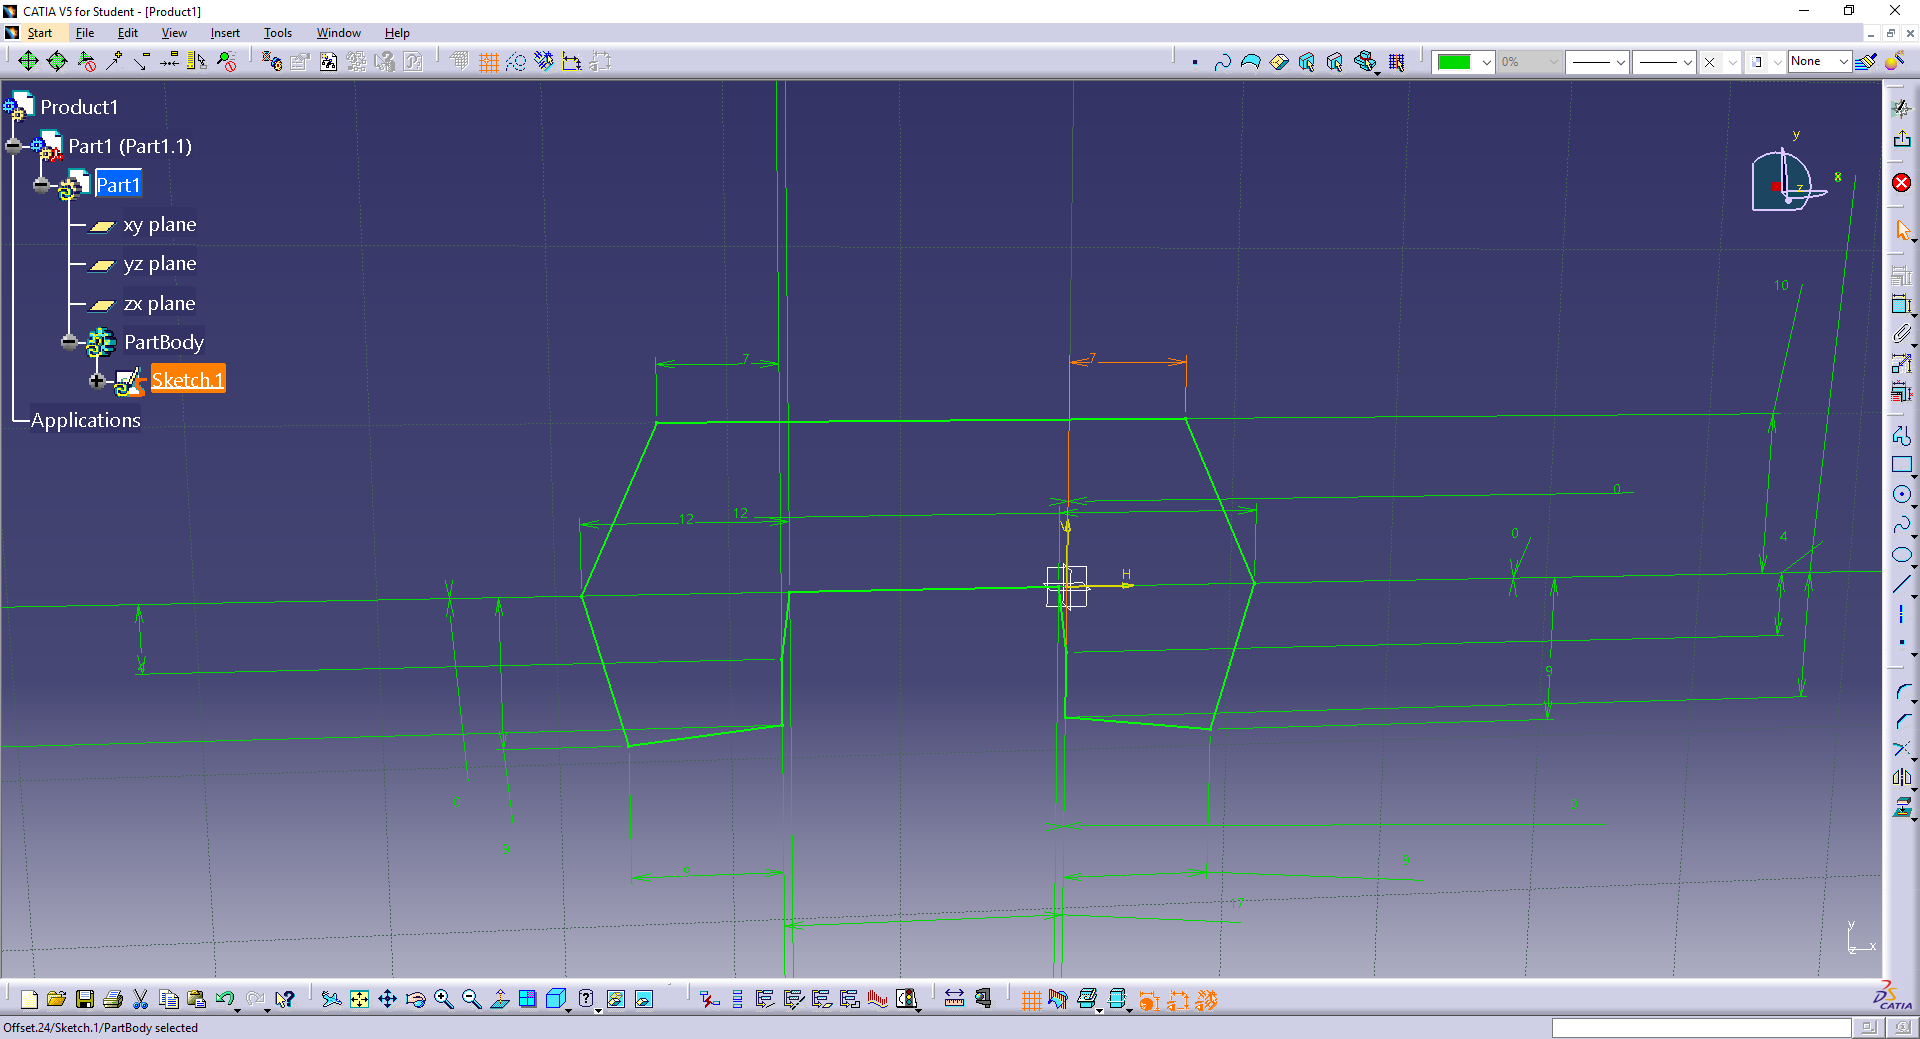Image resolution: width=1920 pixels, height=1039 pixels.
Task: Open the File menu
Action: click(x=85, y=33)
